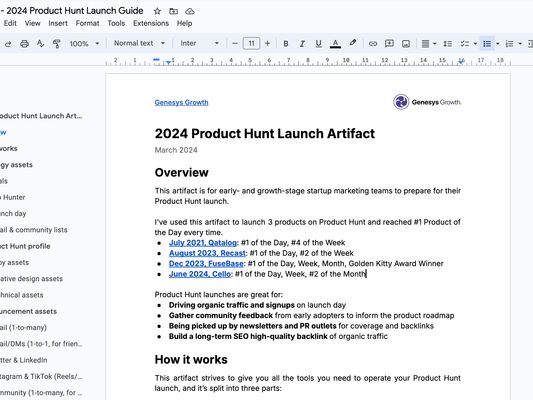The width and height of the screenshot is (533, 400).
Task: Click the '2024 Product Hunt Launch Artifact' title
Action: [265, 134]
